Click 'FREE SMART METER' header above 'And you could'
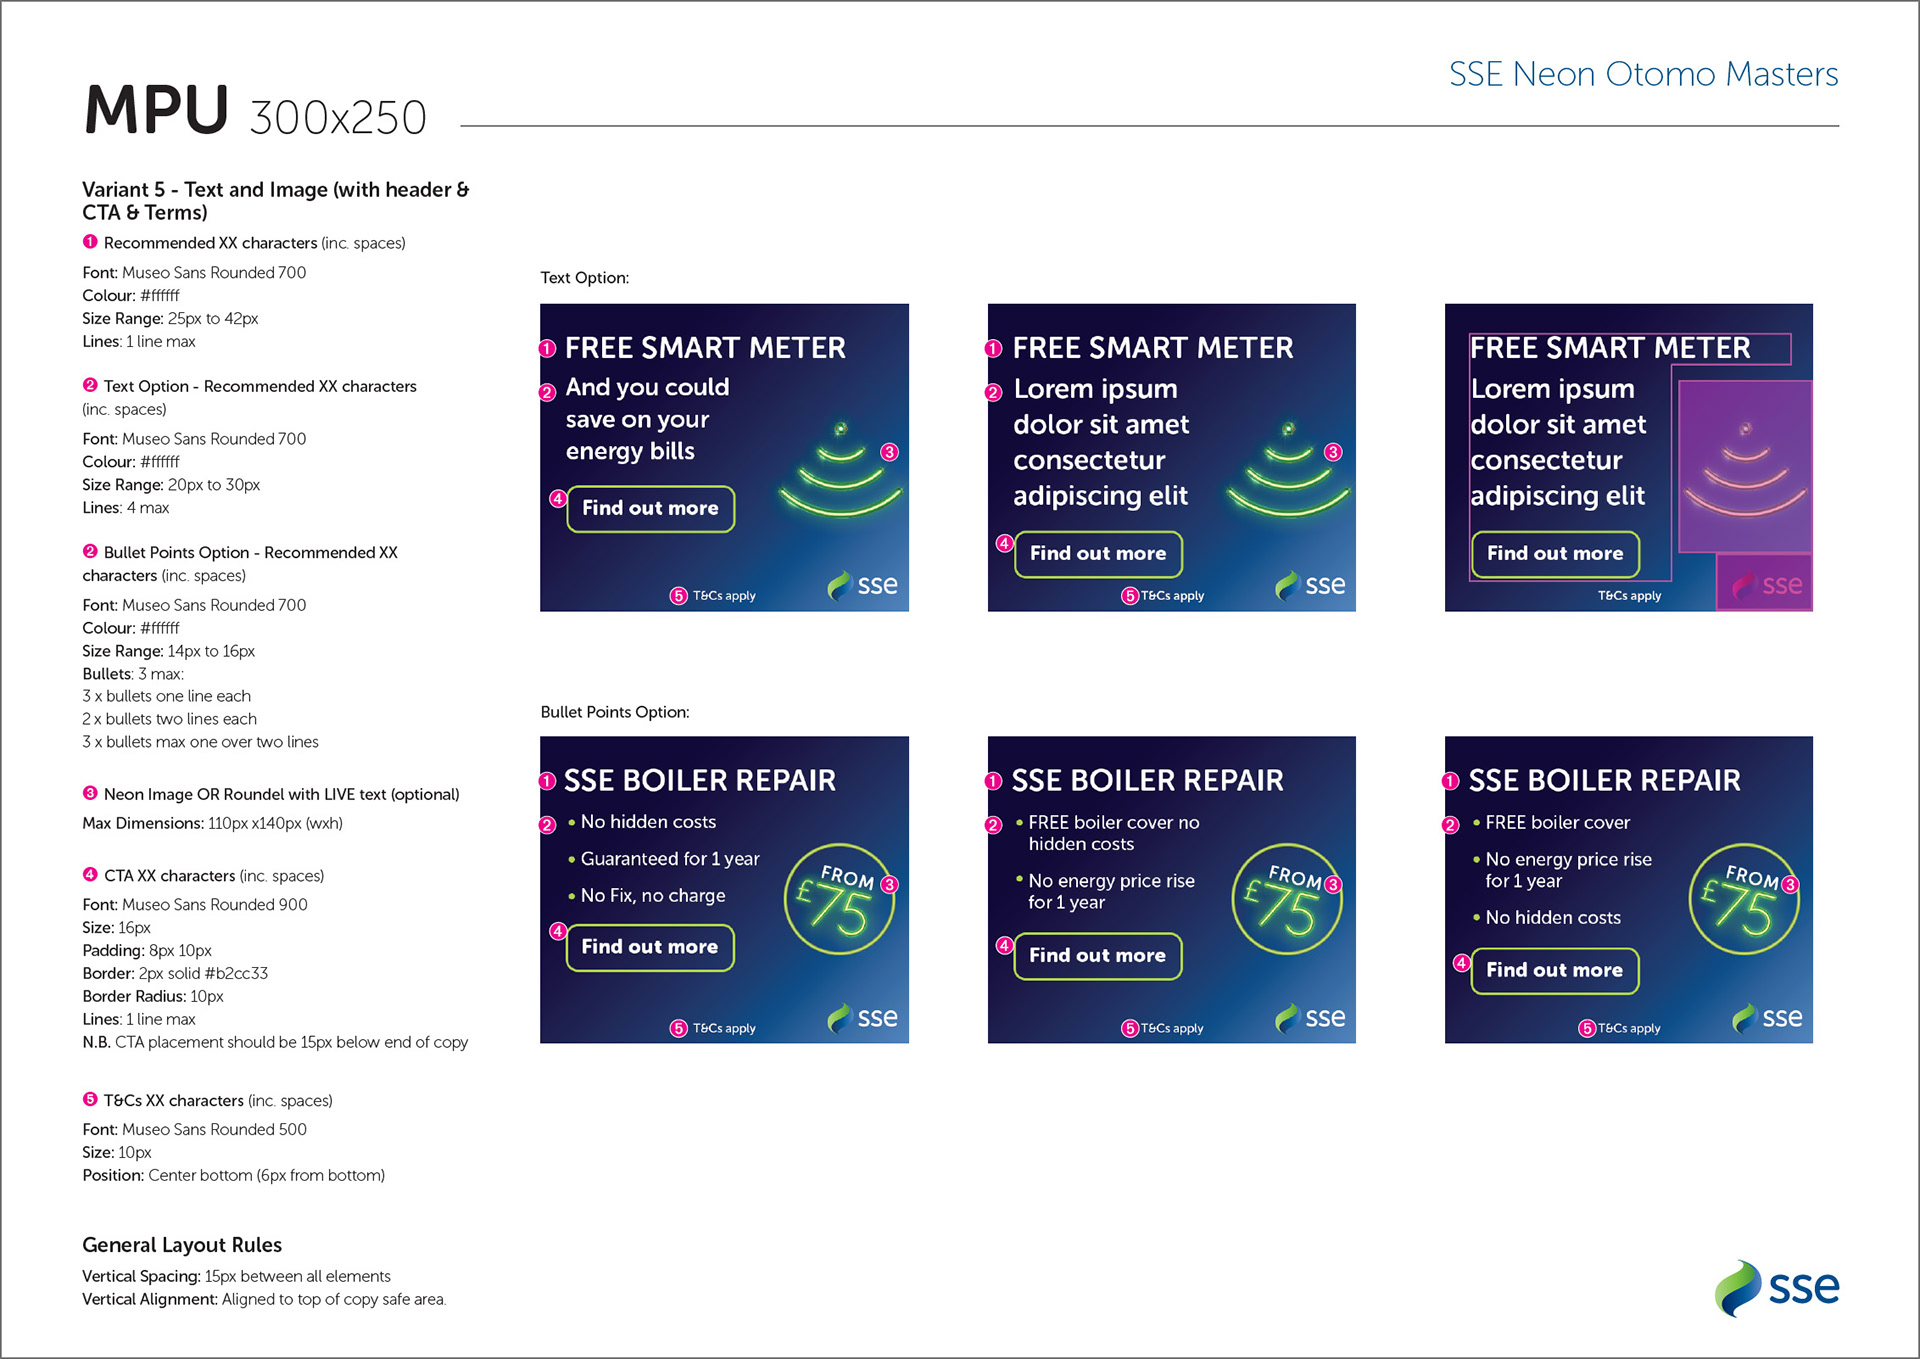The width and height of the screenshot is (1920, 1359). (705, 348)
